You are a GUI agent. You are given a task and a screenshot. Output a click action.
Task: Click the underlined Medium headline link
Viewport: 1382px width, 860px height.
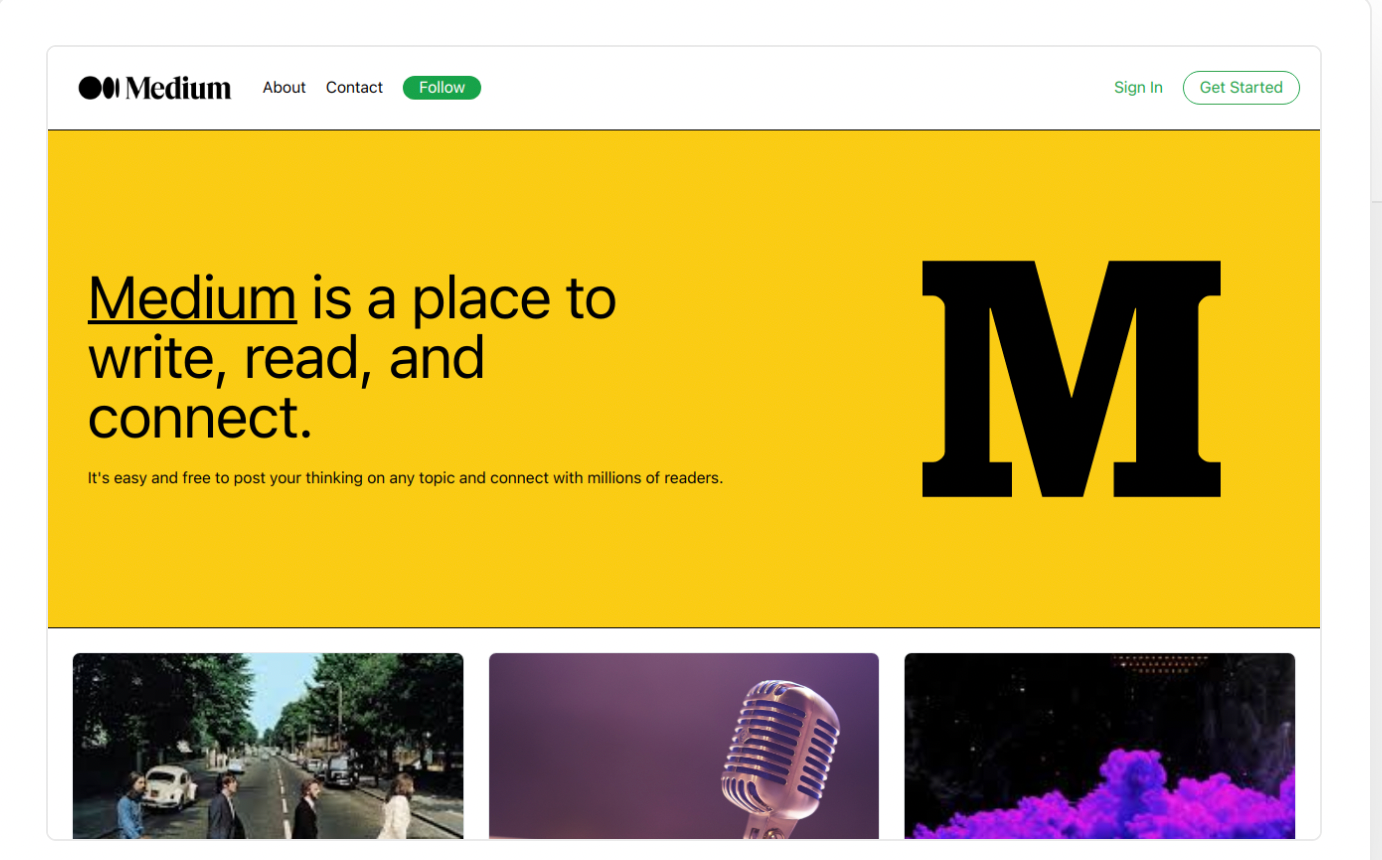click(192, 298)
